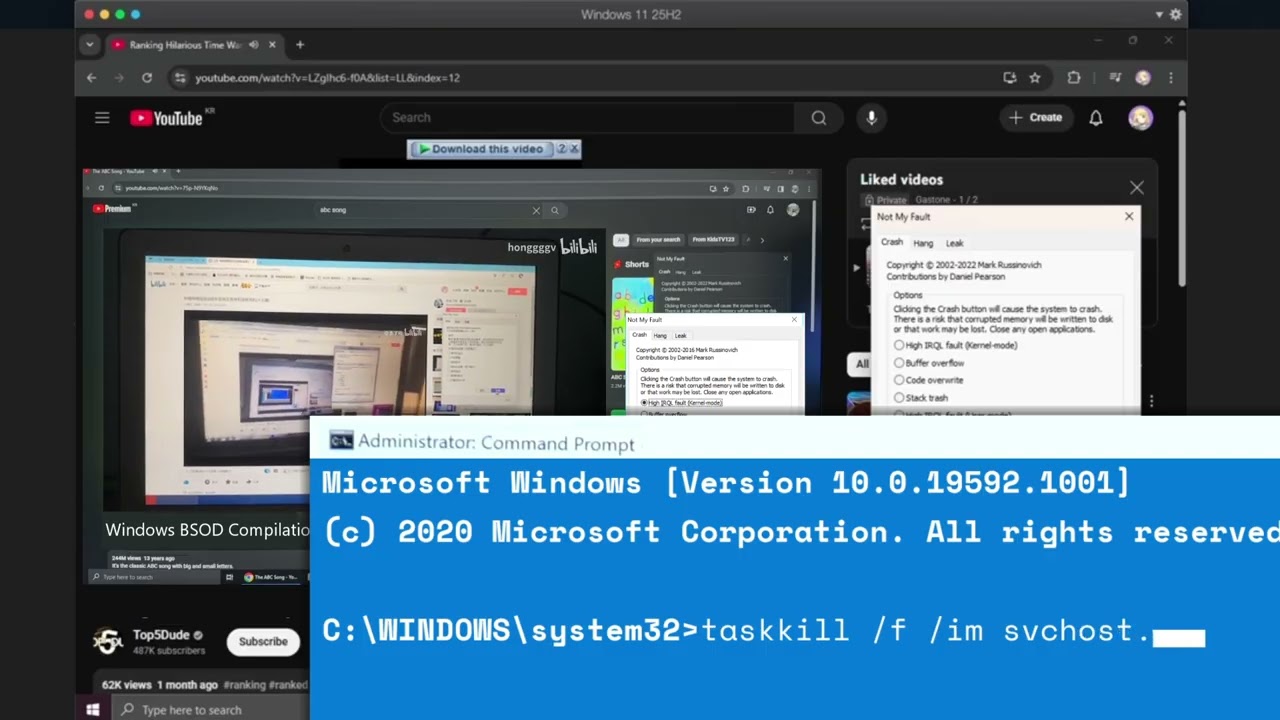The image size is (1280, 720).
Task: Mute the tab via speaker icon
Action: pos(254,45)
